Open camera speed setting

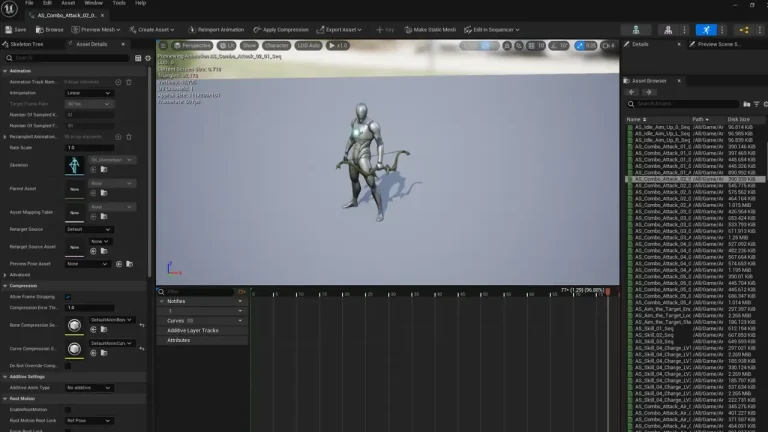tap(608, 46)
